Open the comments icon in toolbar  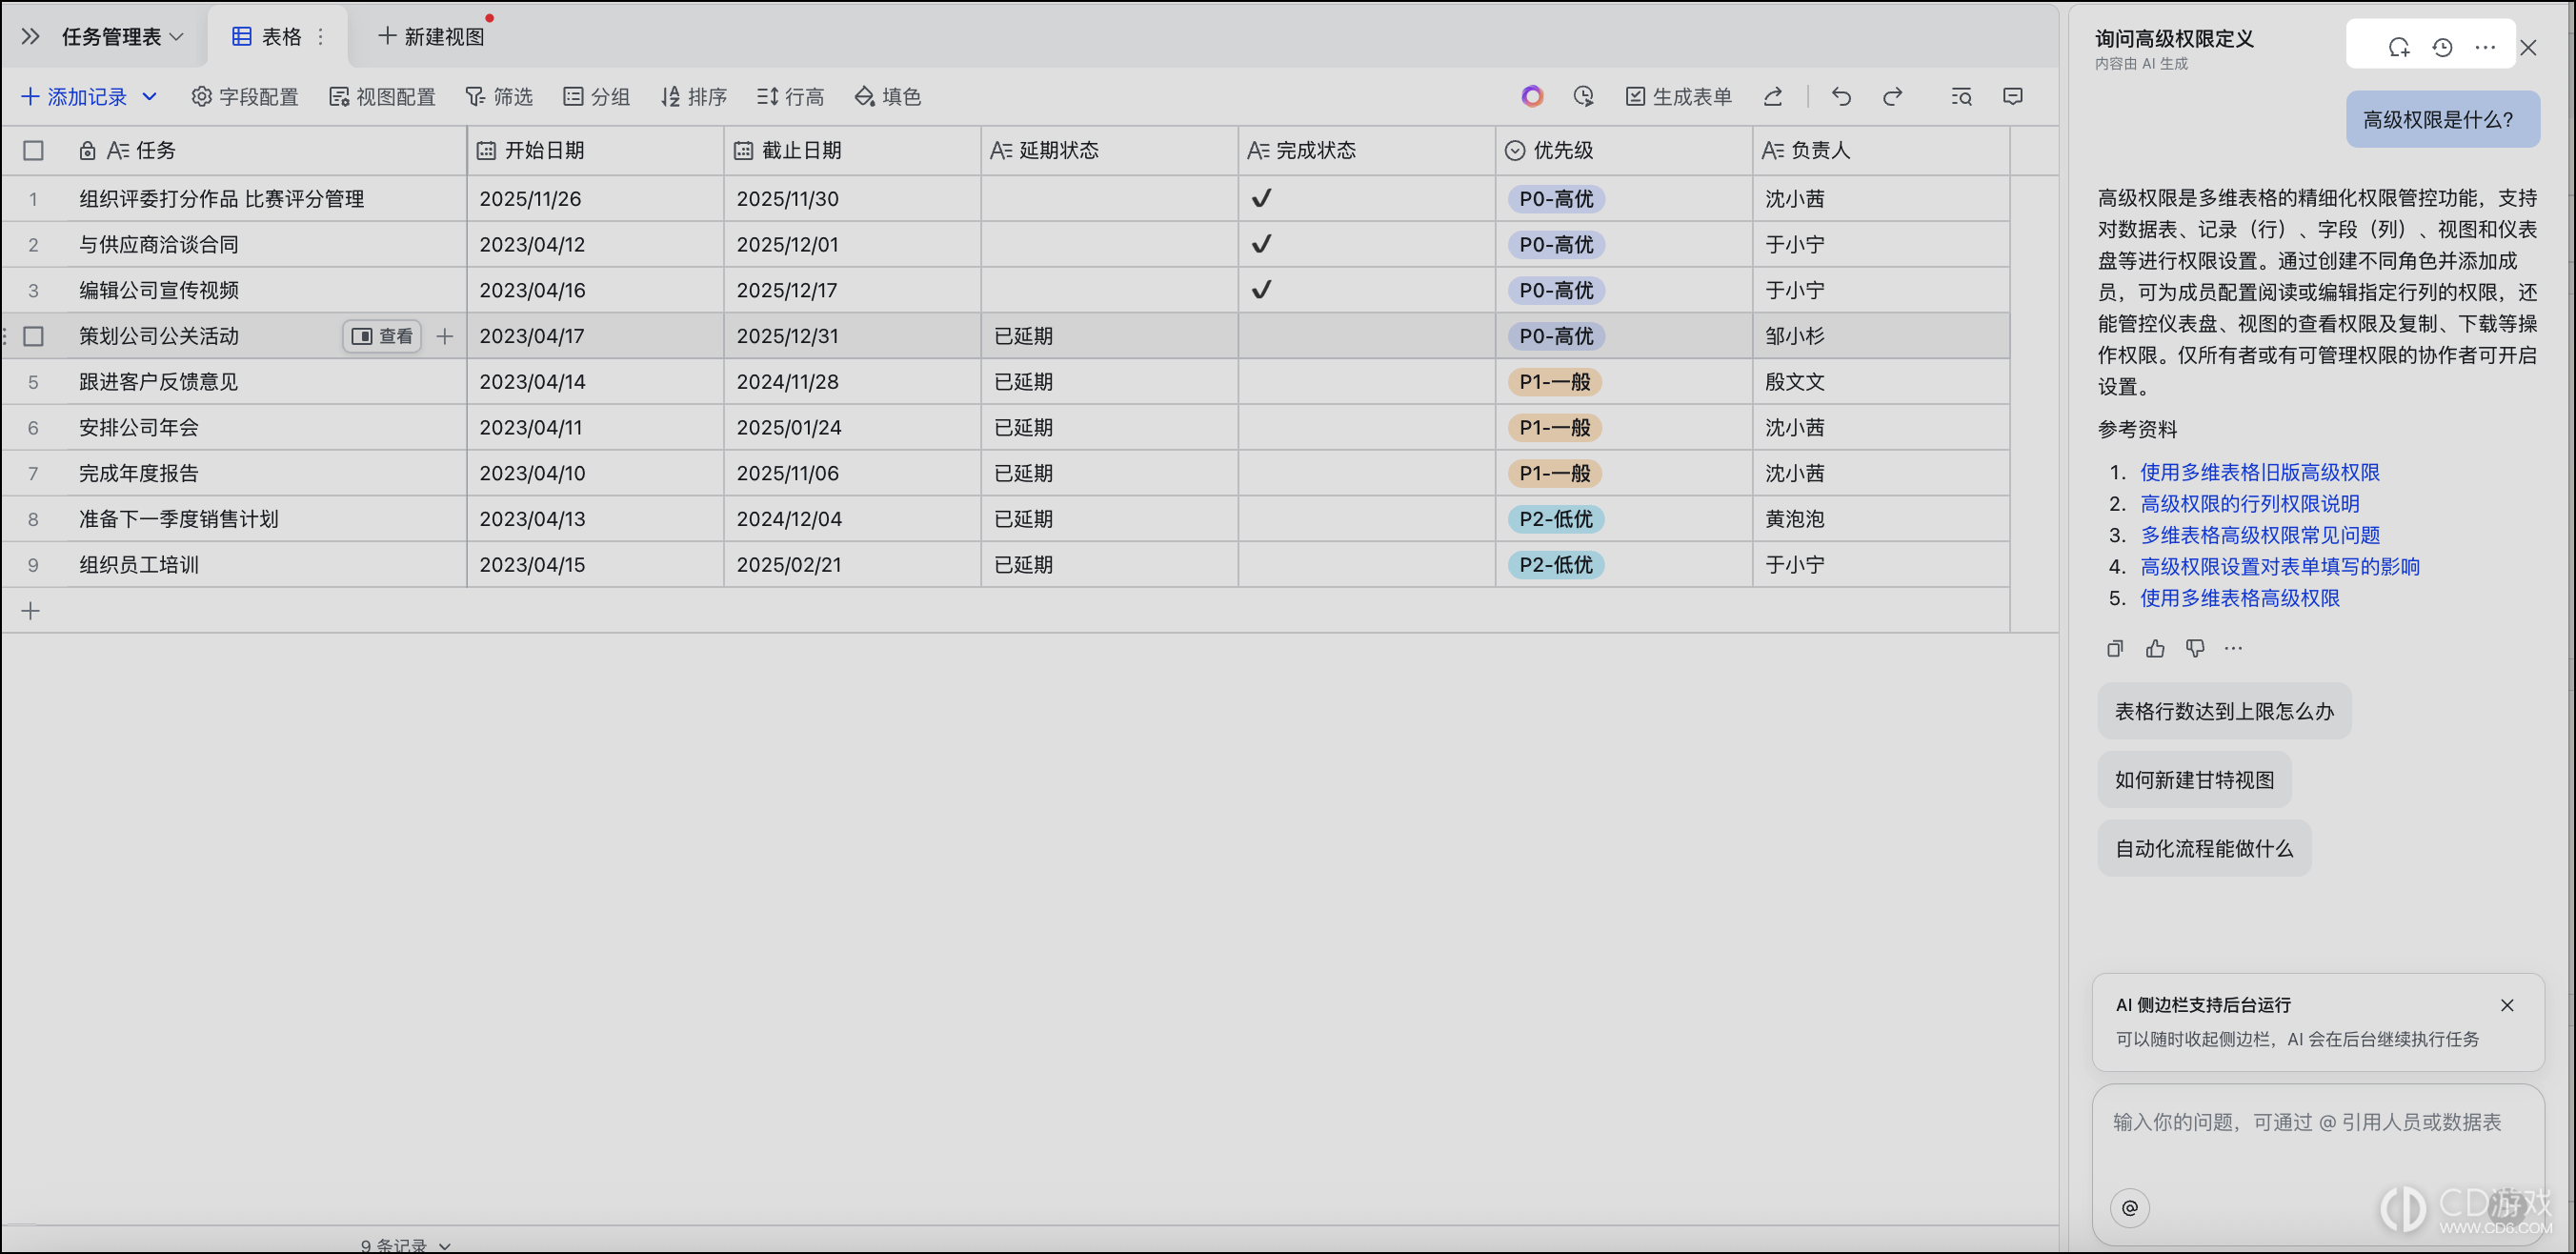(2013, 97)
